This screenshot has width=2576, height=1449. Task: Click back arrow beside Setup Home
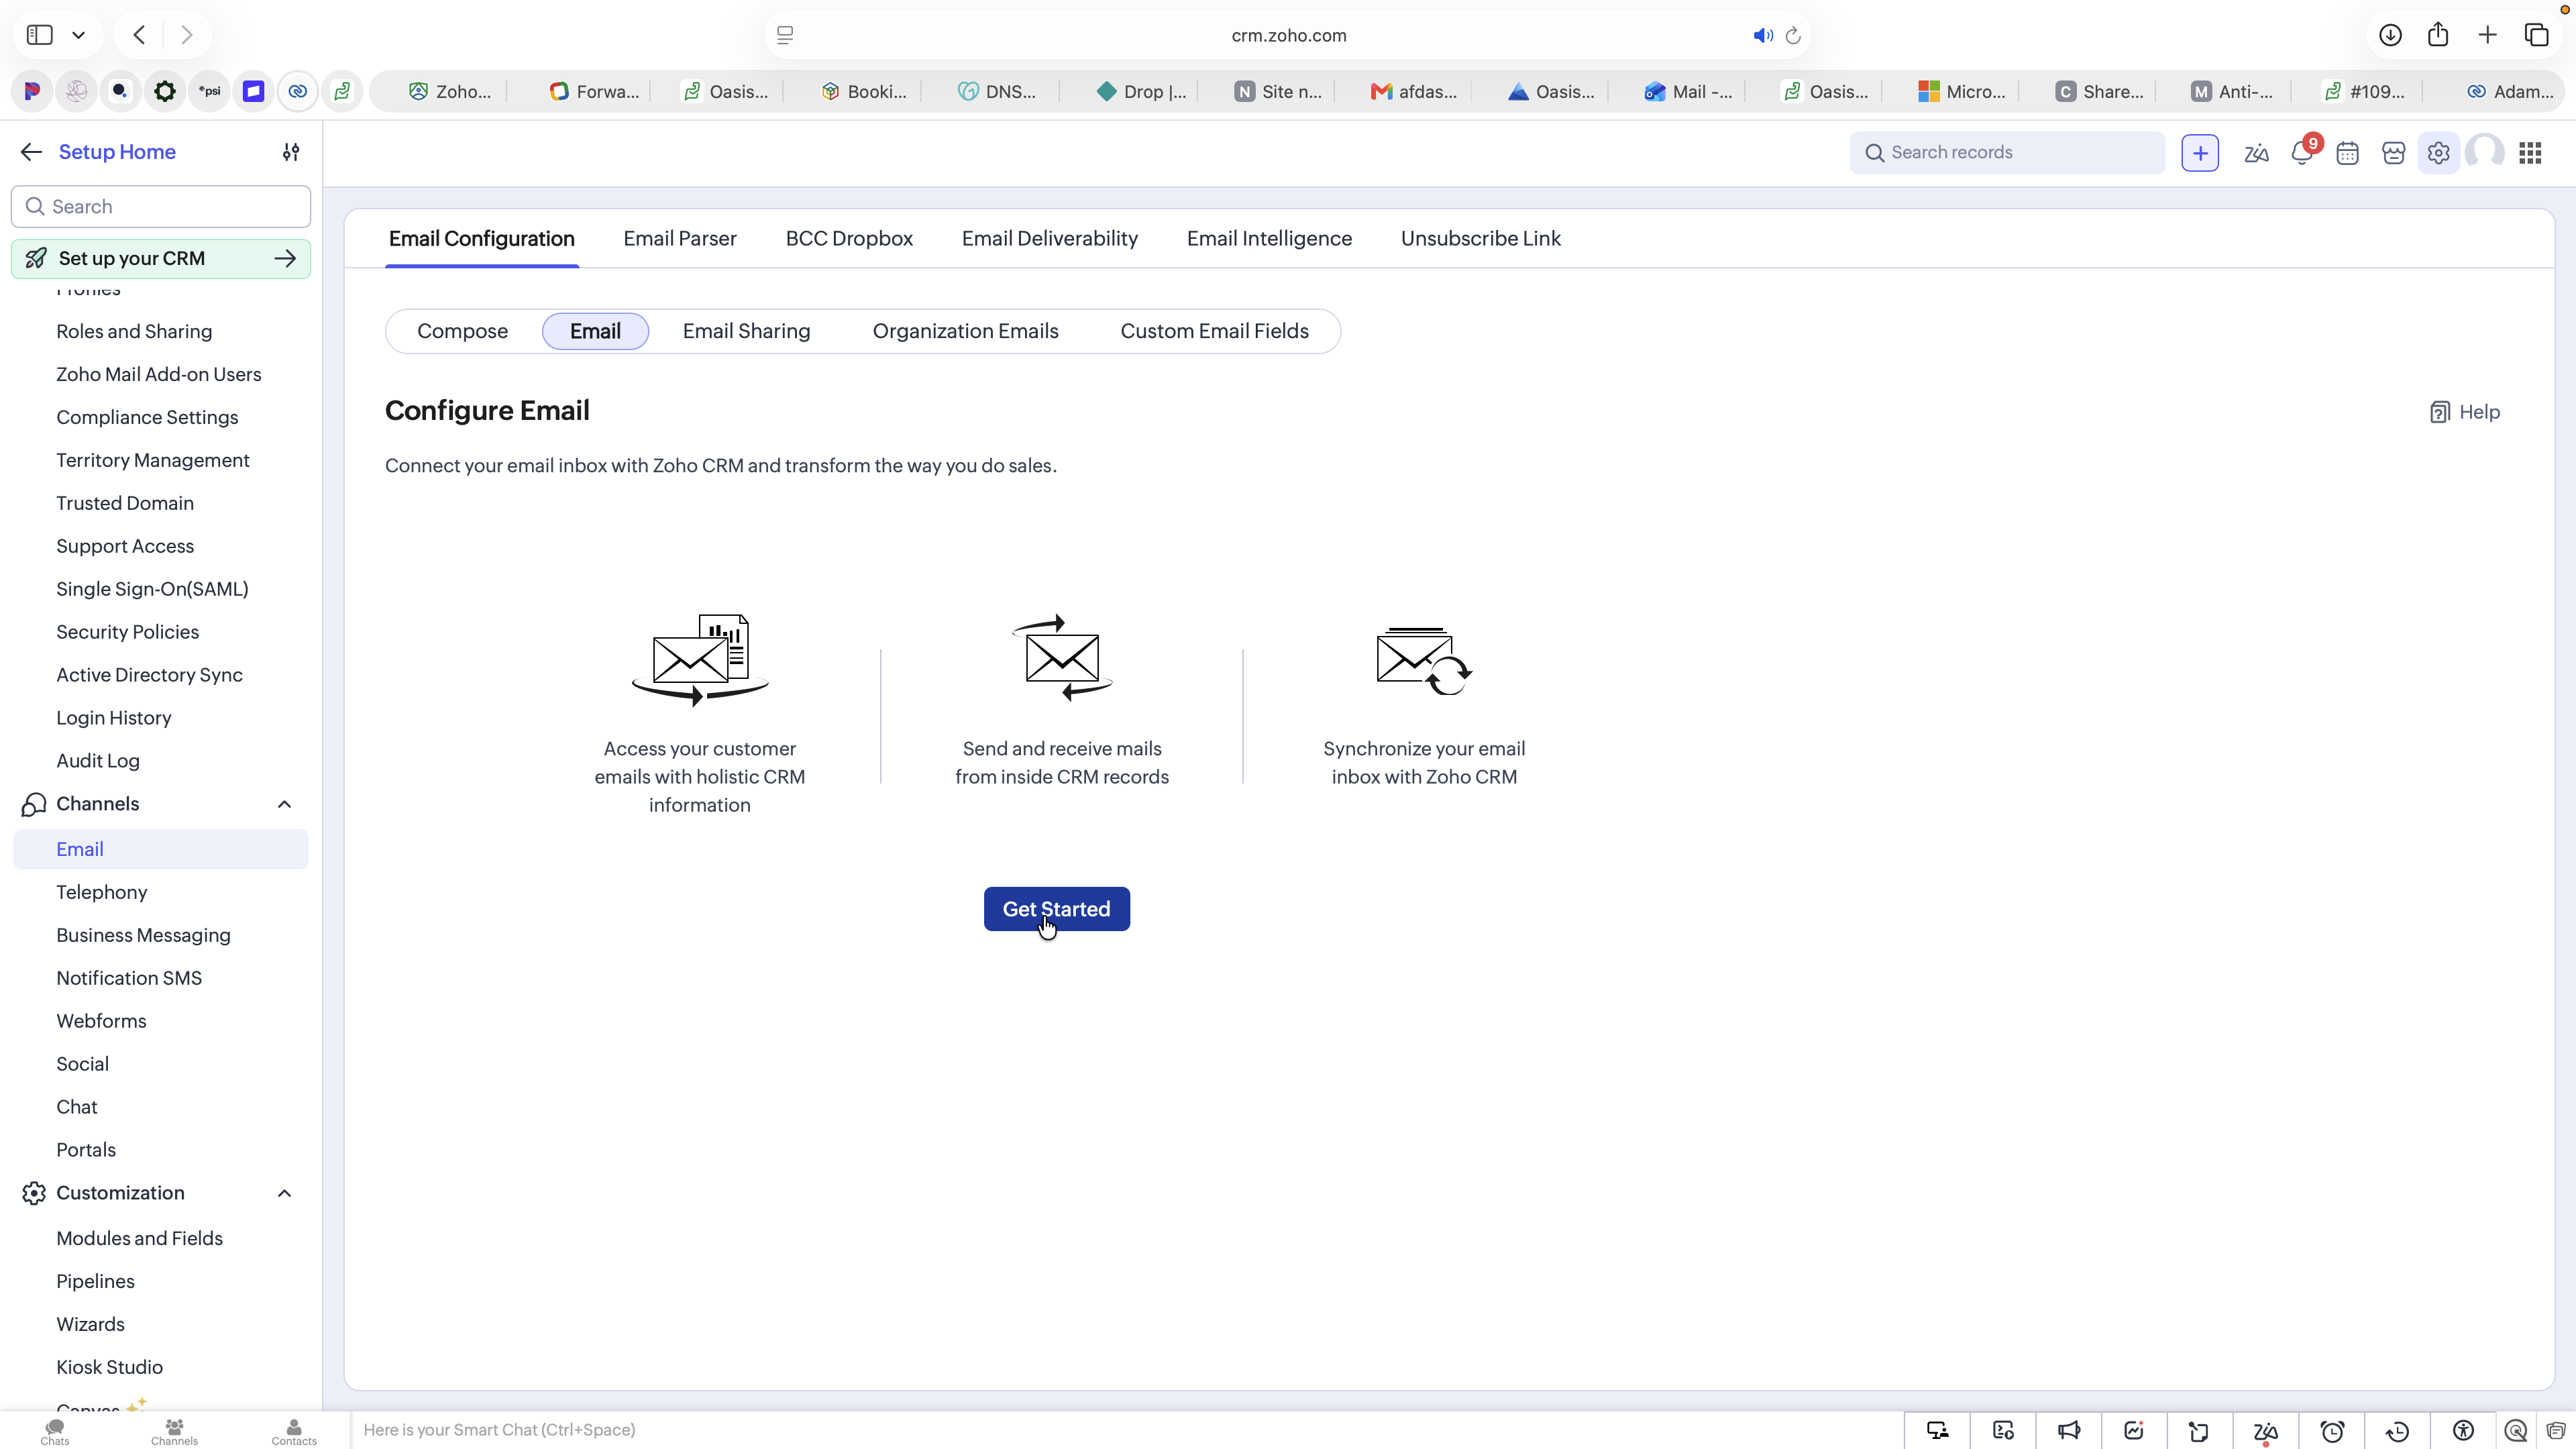(x=31, y=152)
